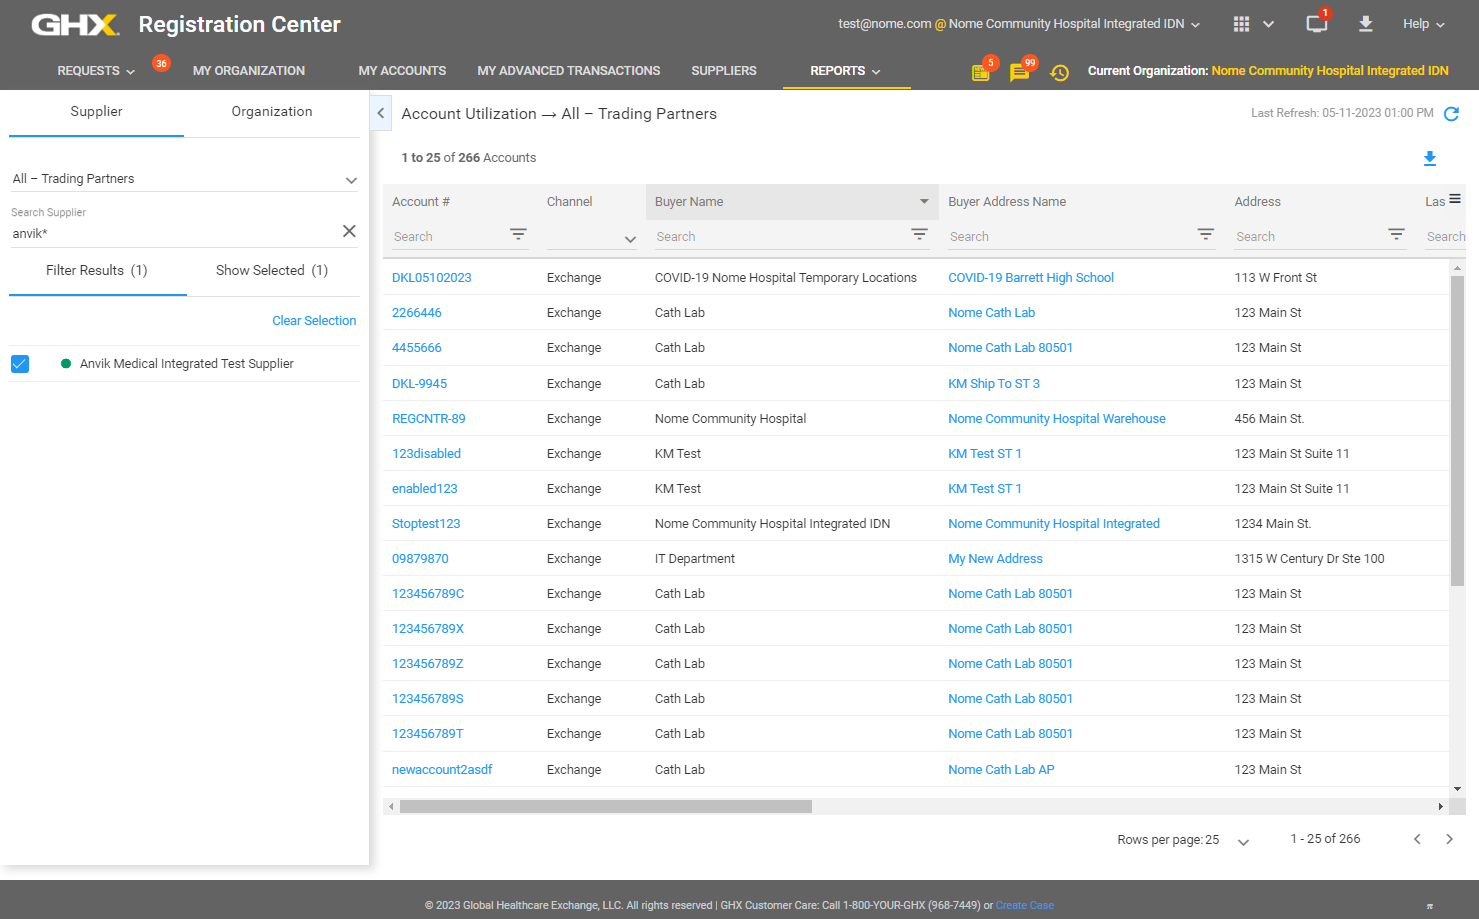Open the My Accounts menu

(402, 71)
